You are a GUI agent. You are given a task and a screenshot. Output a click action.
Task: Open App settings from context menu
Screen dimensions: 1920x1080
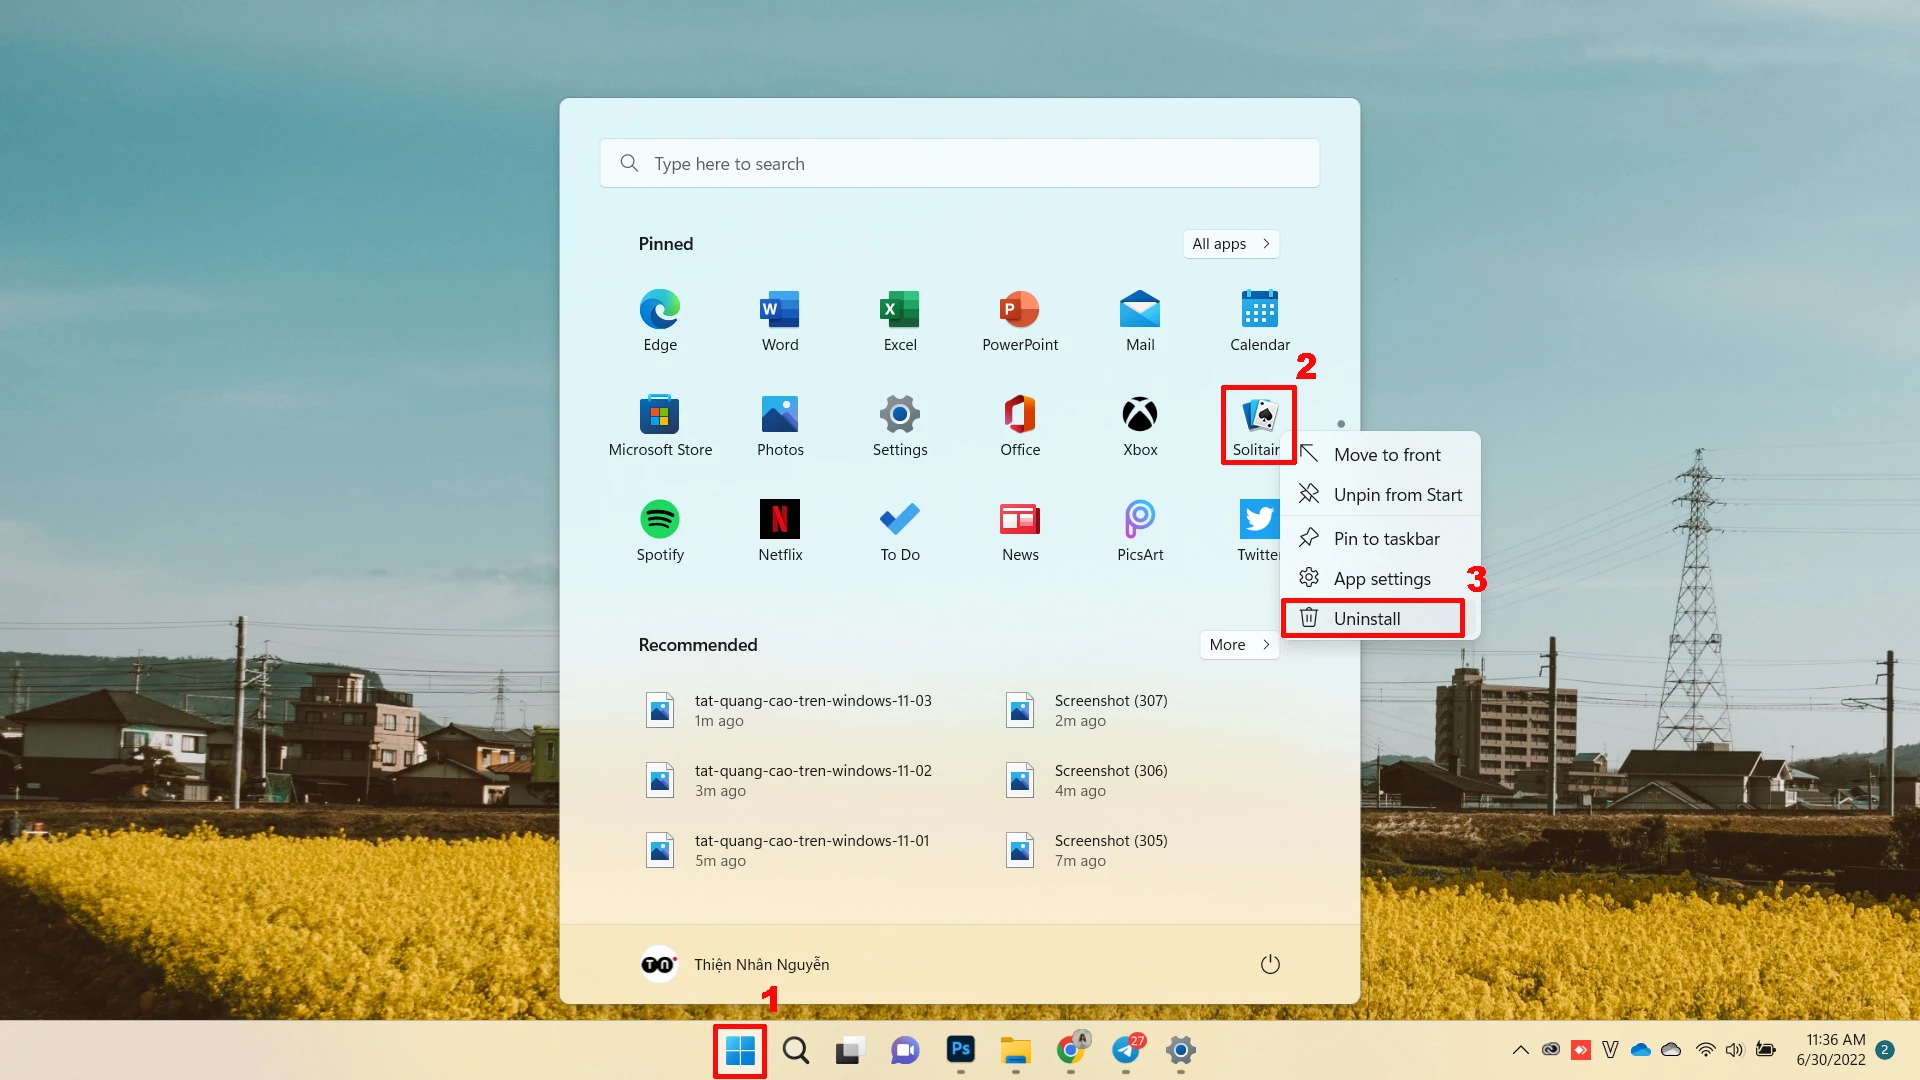(1380, 578)
